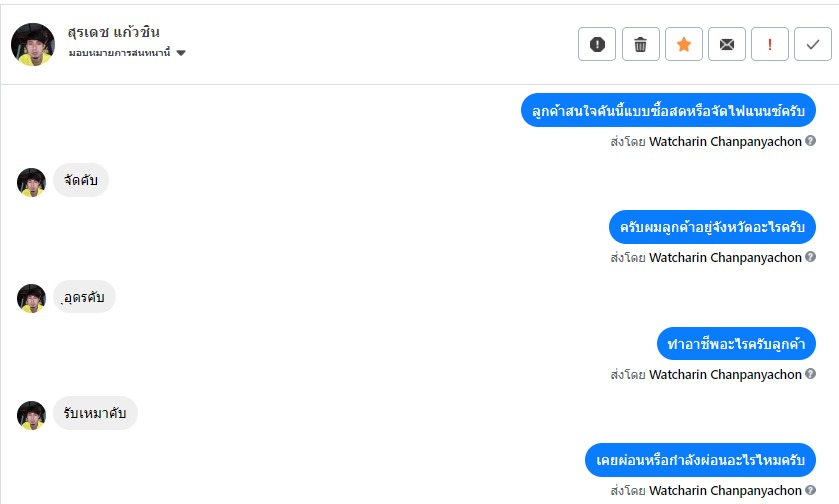This screenshot has height=504, width=839.
Task: Click help icon under the ทำอาชีพอะไร message
Action: (811, 374)
